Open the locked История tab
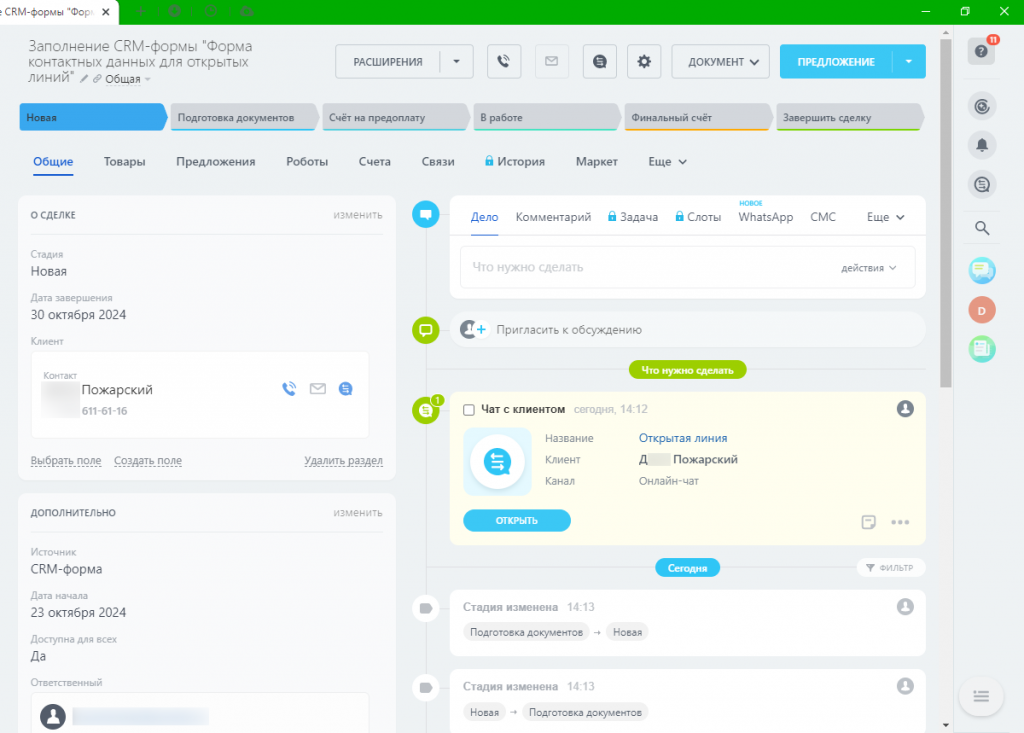The image size is (1024, 733). tap(515, 161)
